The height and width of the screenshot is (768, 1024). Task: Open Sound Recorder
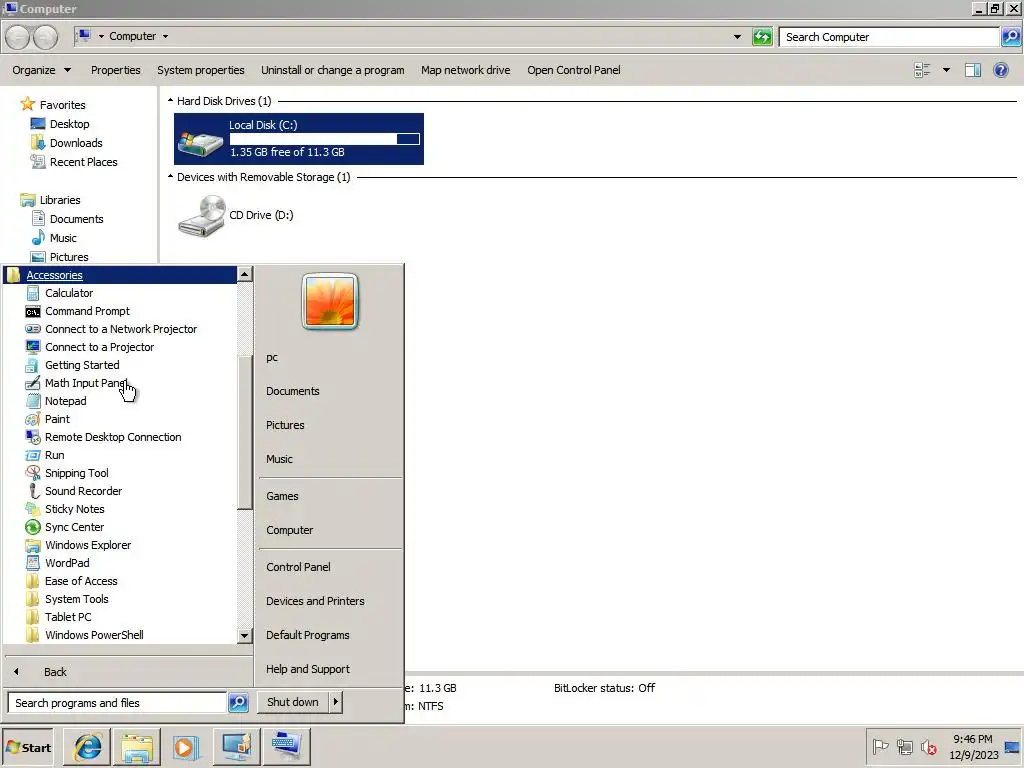click(82, 491)
